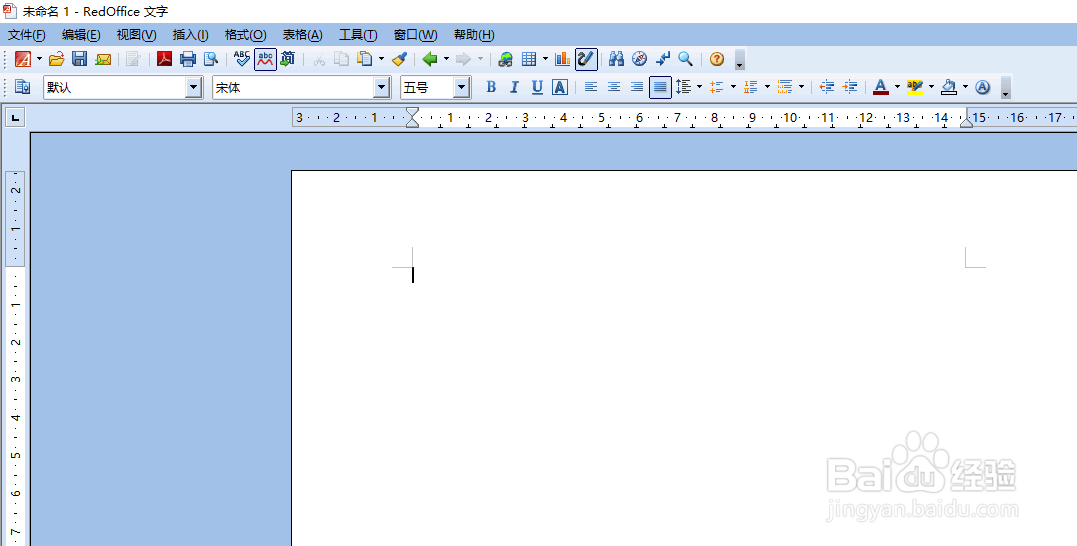
Task: Click the line spacing icon
Action: click(x=683, y=87)
